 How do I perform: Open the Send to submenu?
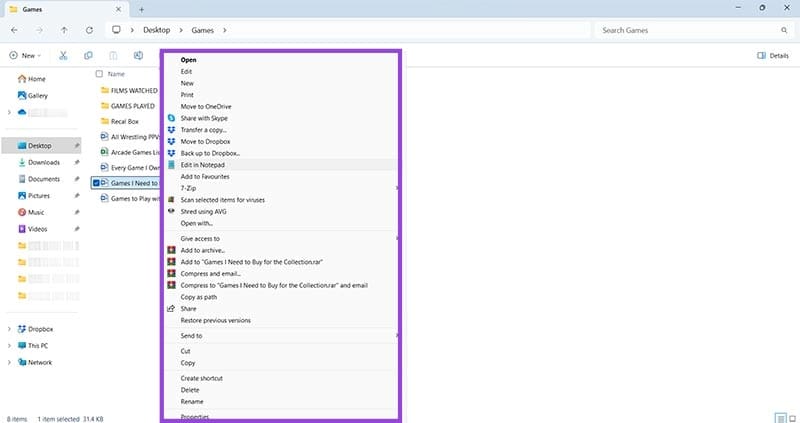(281, 336)
